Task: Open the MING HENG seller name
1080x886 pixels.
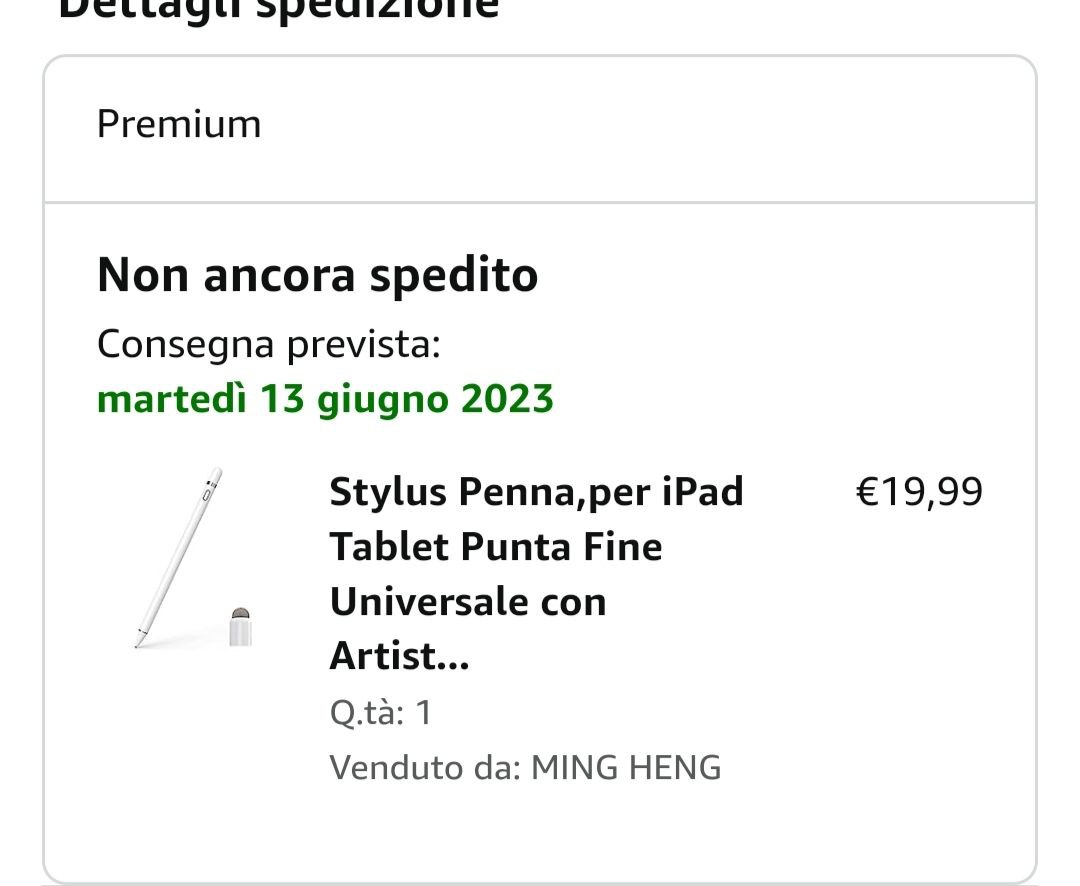Action: [x=626, y=768]
